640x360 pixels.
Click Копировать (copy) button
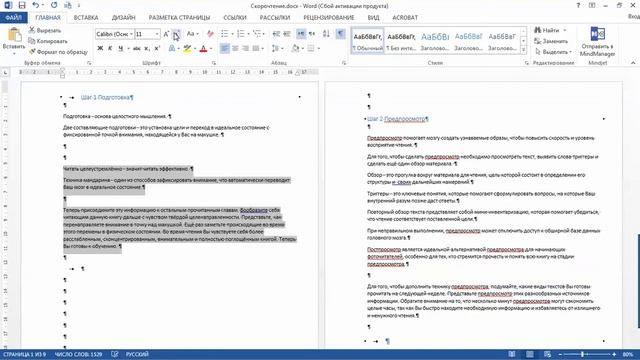click(48, 41)
